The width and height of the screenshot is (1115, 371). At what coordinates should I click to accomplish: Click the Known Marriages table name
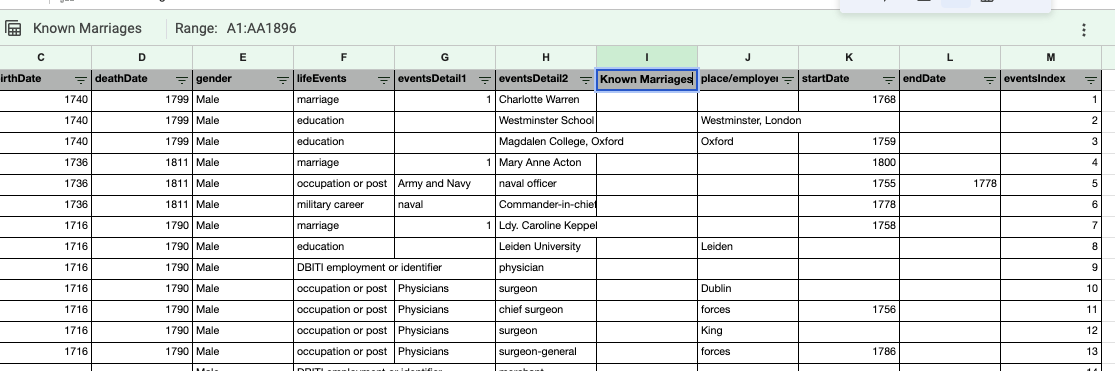87,28
